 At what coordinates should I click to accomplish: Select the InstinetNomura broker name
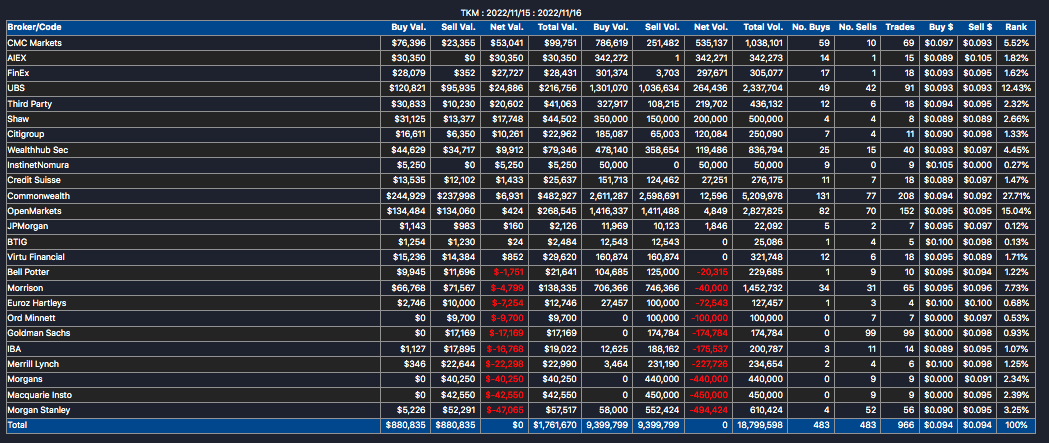(x=38, y=165)
